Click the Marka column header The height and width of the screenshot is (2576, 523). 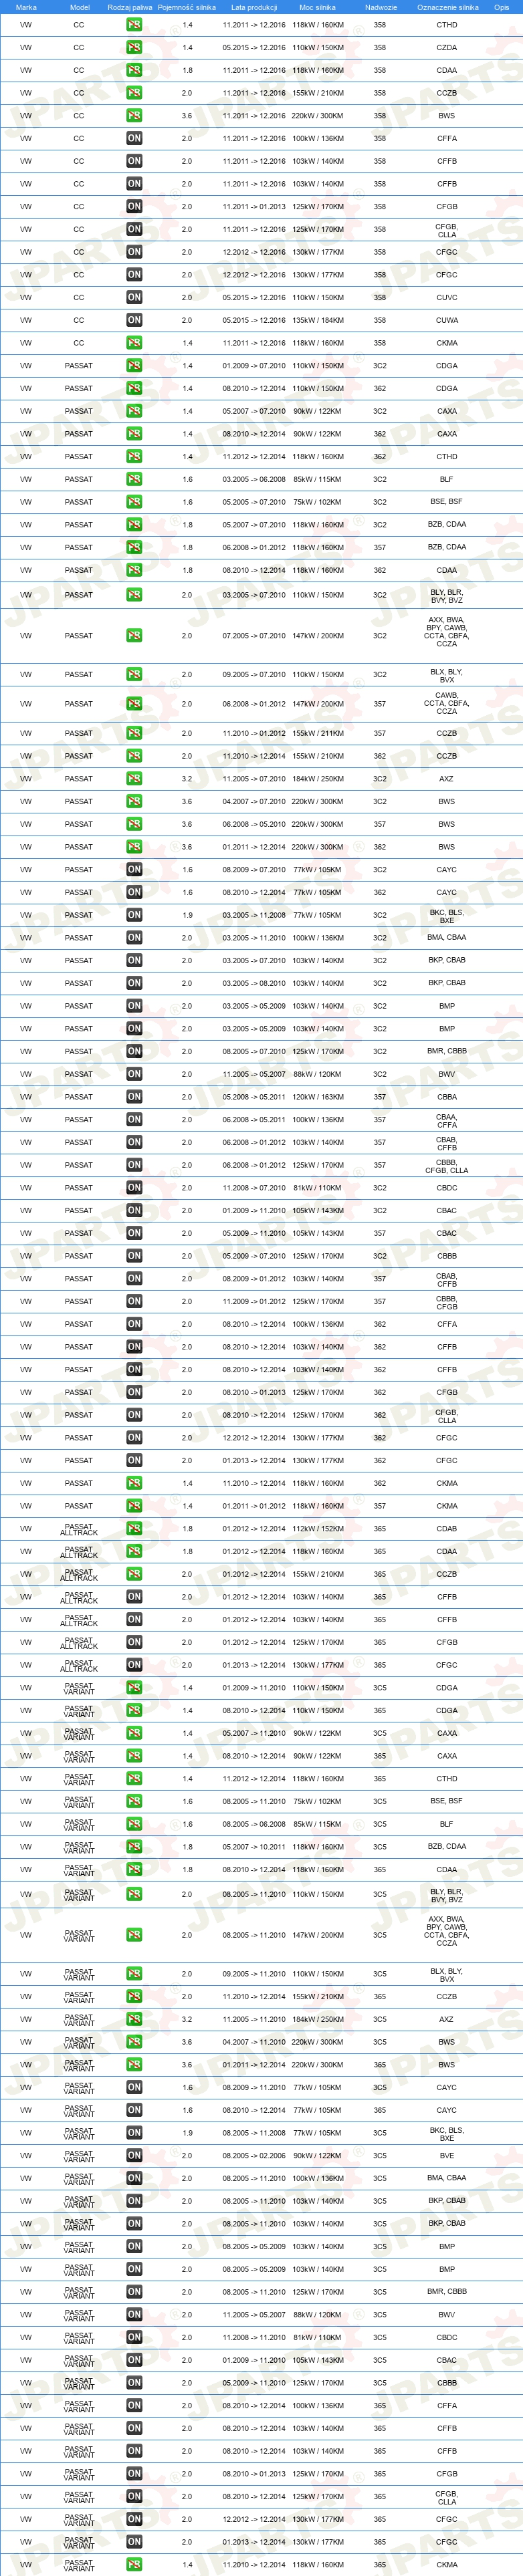(x=26, y=7)
